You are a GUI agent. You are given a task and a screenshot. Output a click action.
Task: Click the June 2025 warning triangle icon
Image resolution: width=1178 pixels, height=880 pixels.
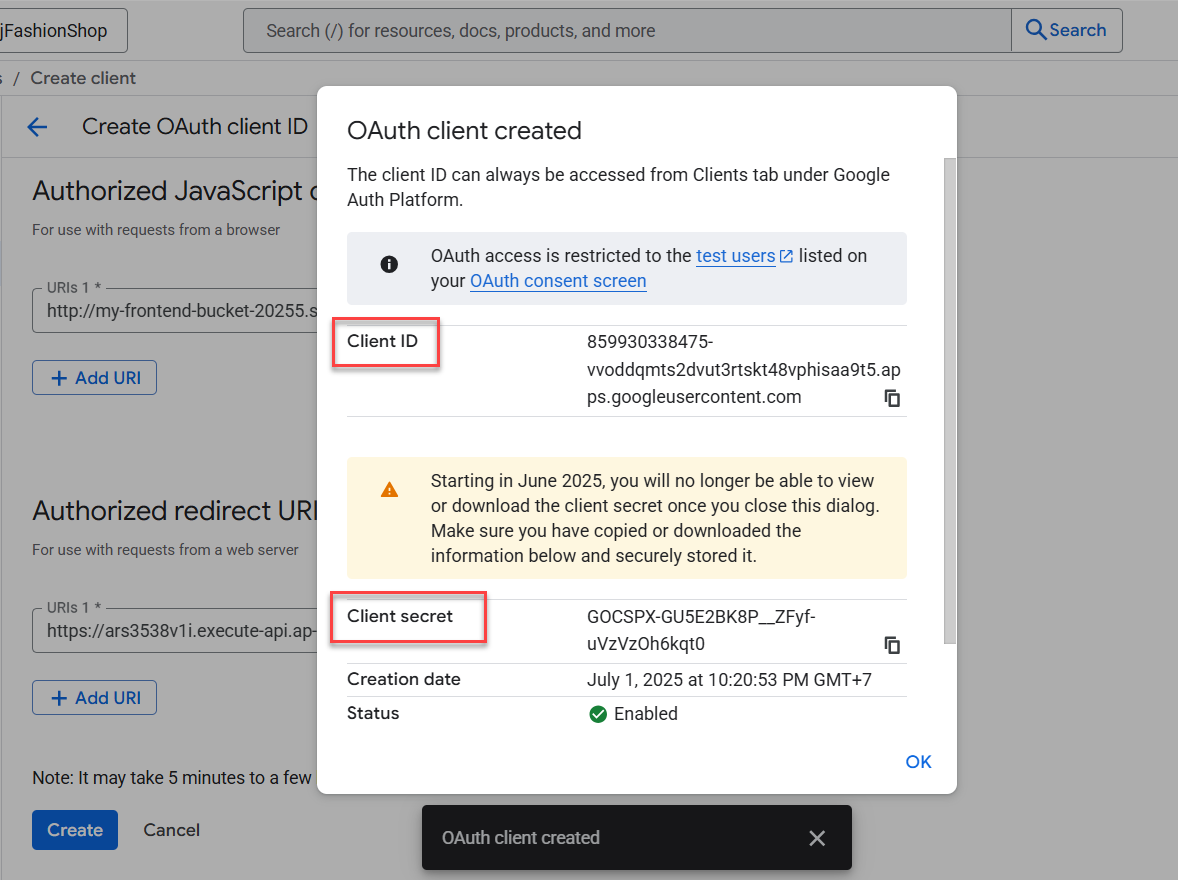point(389,490)
